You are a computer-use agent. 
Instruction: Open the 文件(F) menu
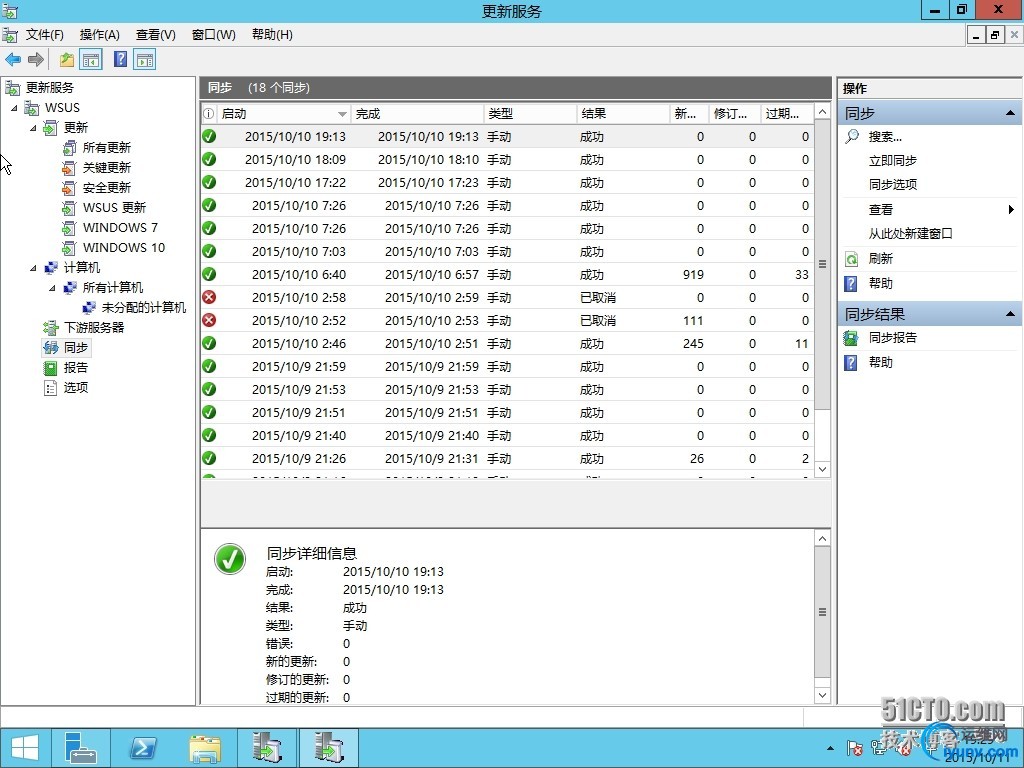tap(44, 35)
